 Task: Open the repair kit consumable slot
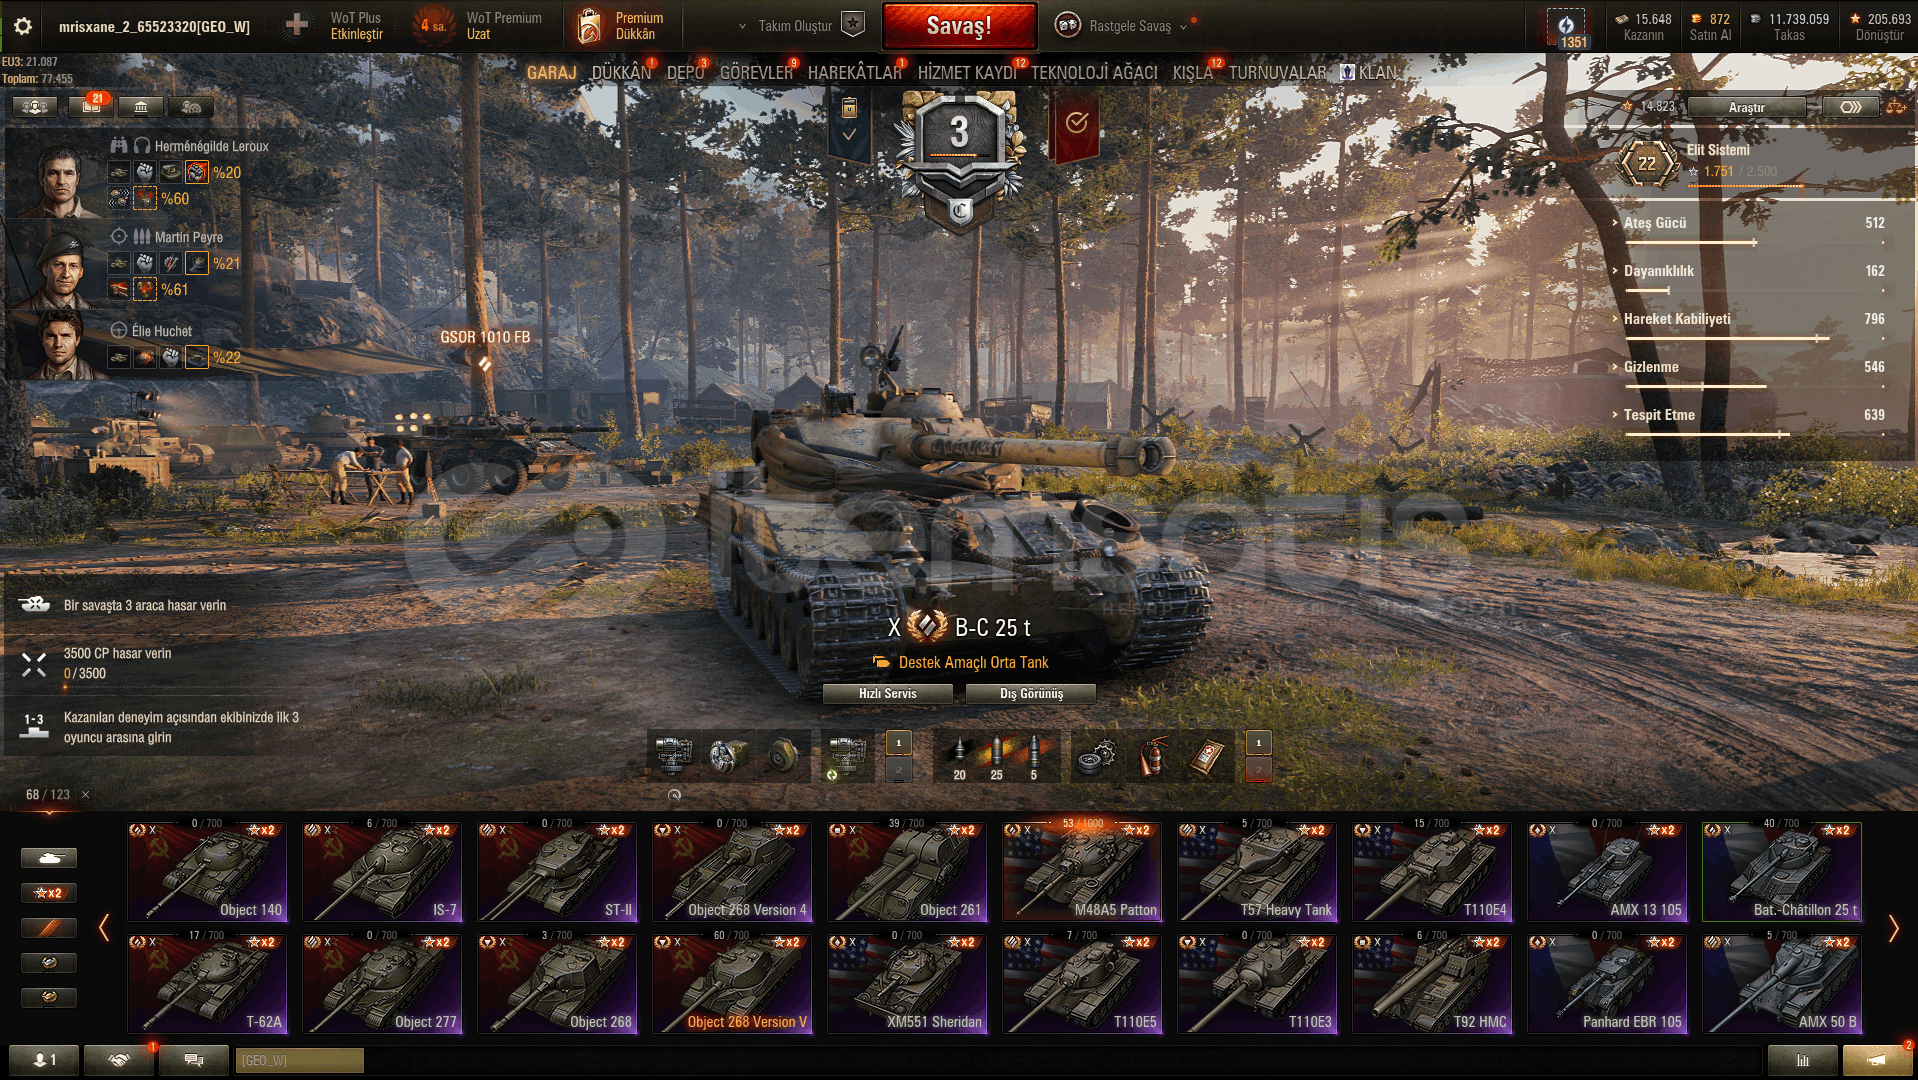[x=1099, y=756]
